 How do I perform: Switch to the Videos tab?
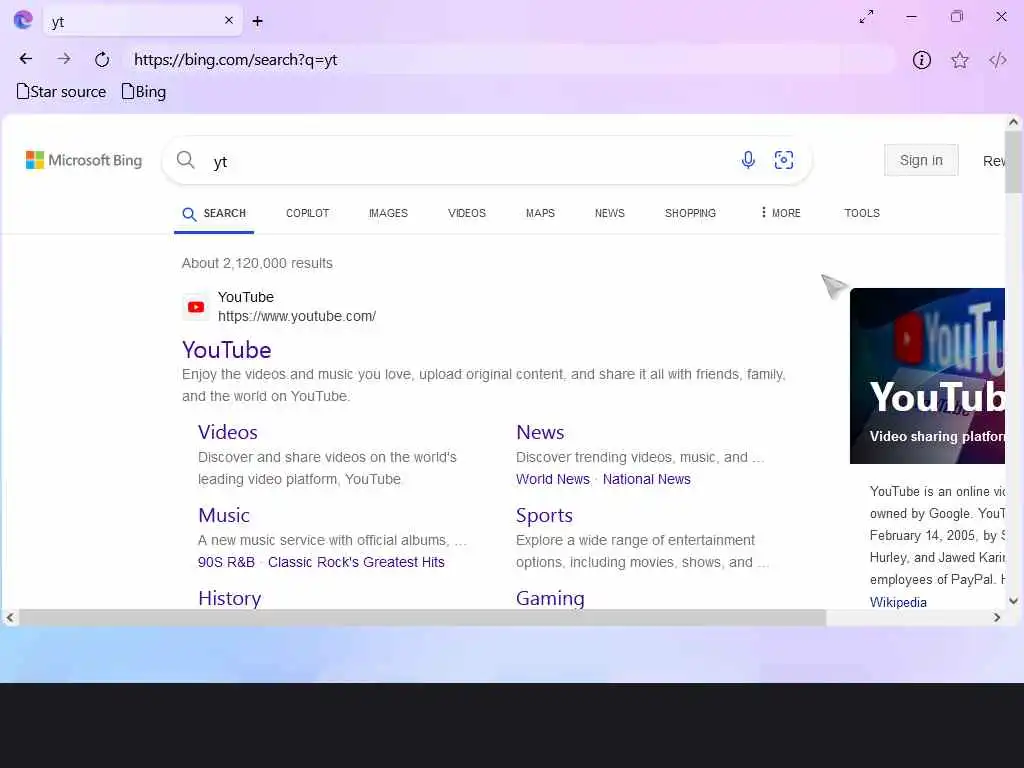pyautogui.click(x=467, y=214)
